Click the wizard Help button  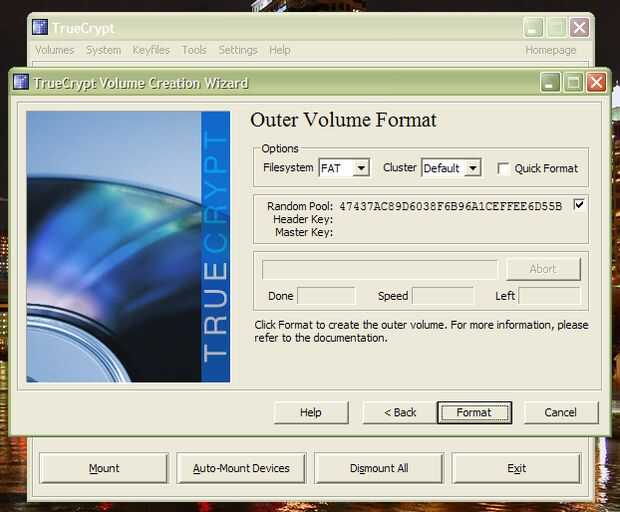tap(311, 412)
